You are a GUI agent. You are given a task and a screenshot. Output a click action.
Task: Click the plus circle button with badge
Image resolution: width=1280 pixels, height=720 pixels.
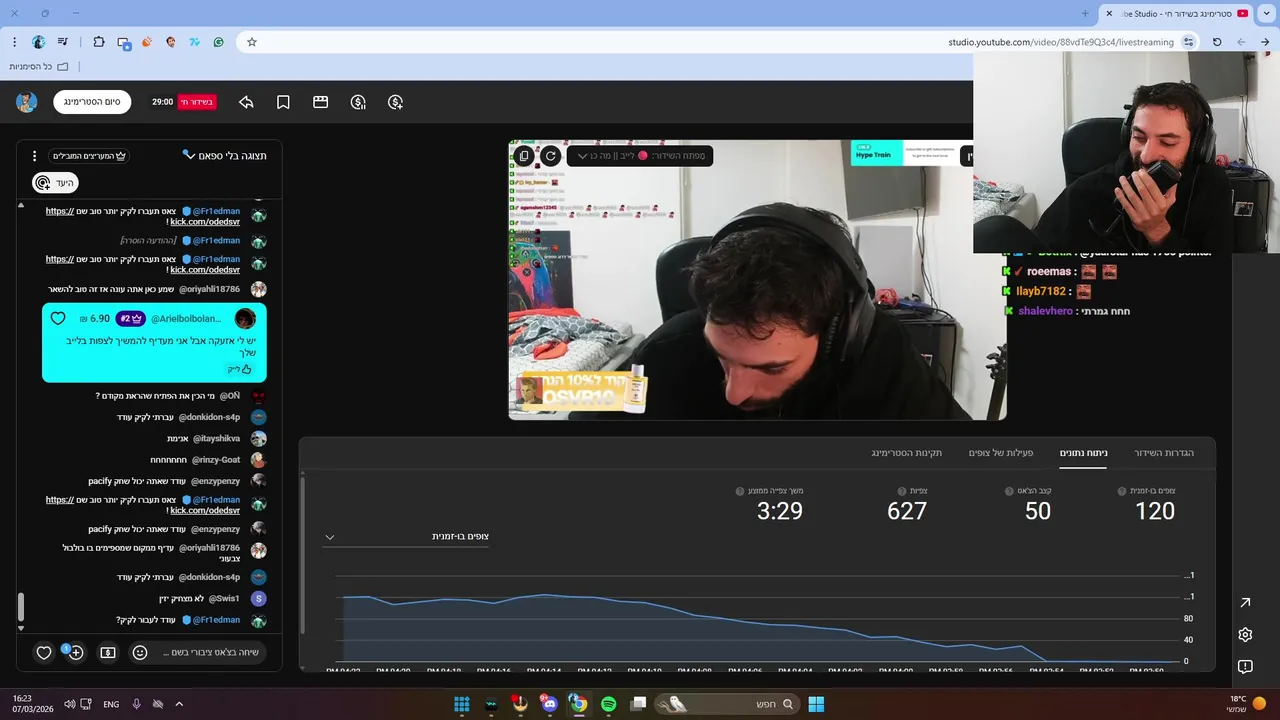(x=75, y=653)
